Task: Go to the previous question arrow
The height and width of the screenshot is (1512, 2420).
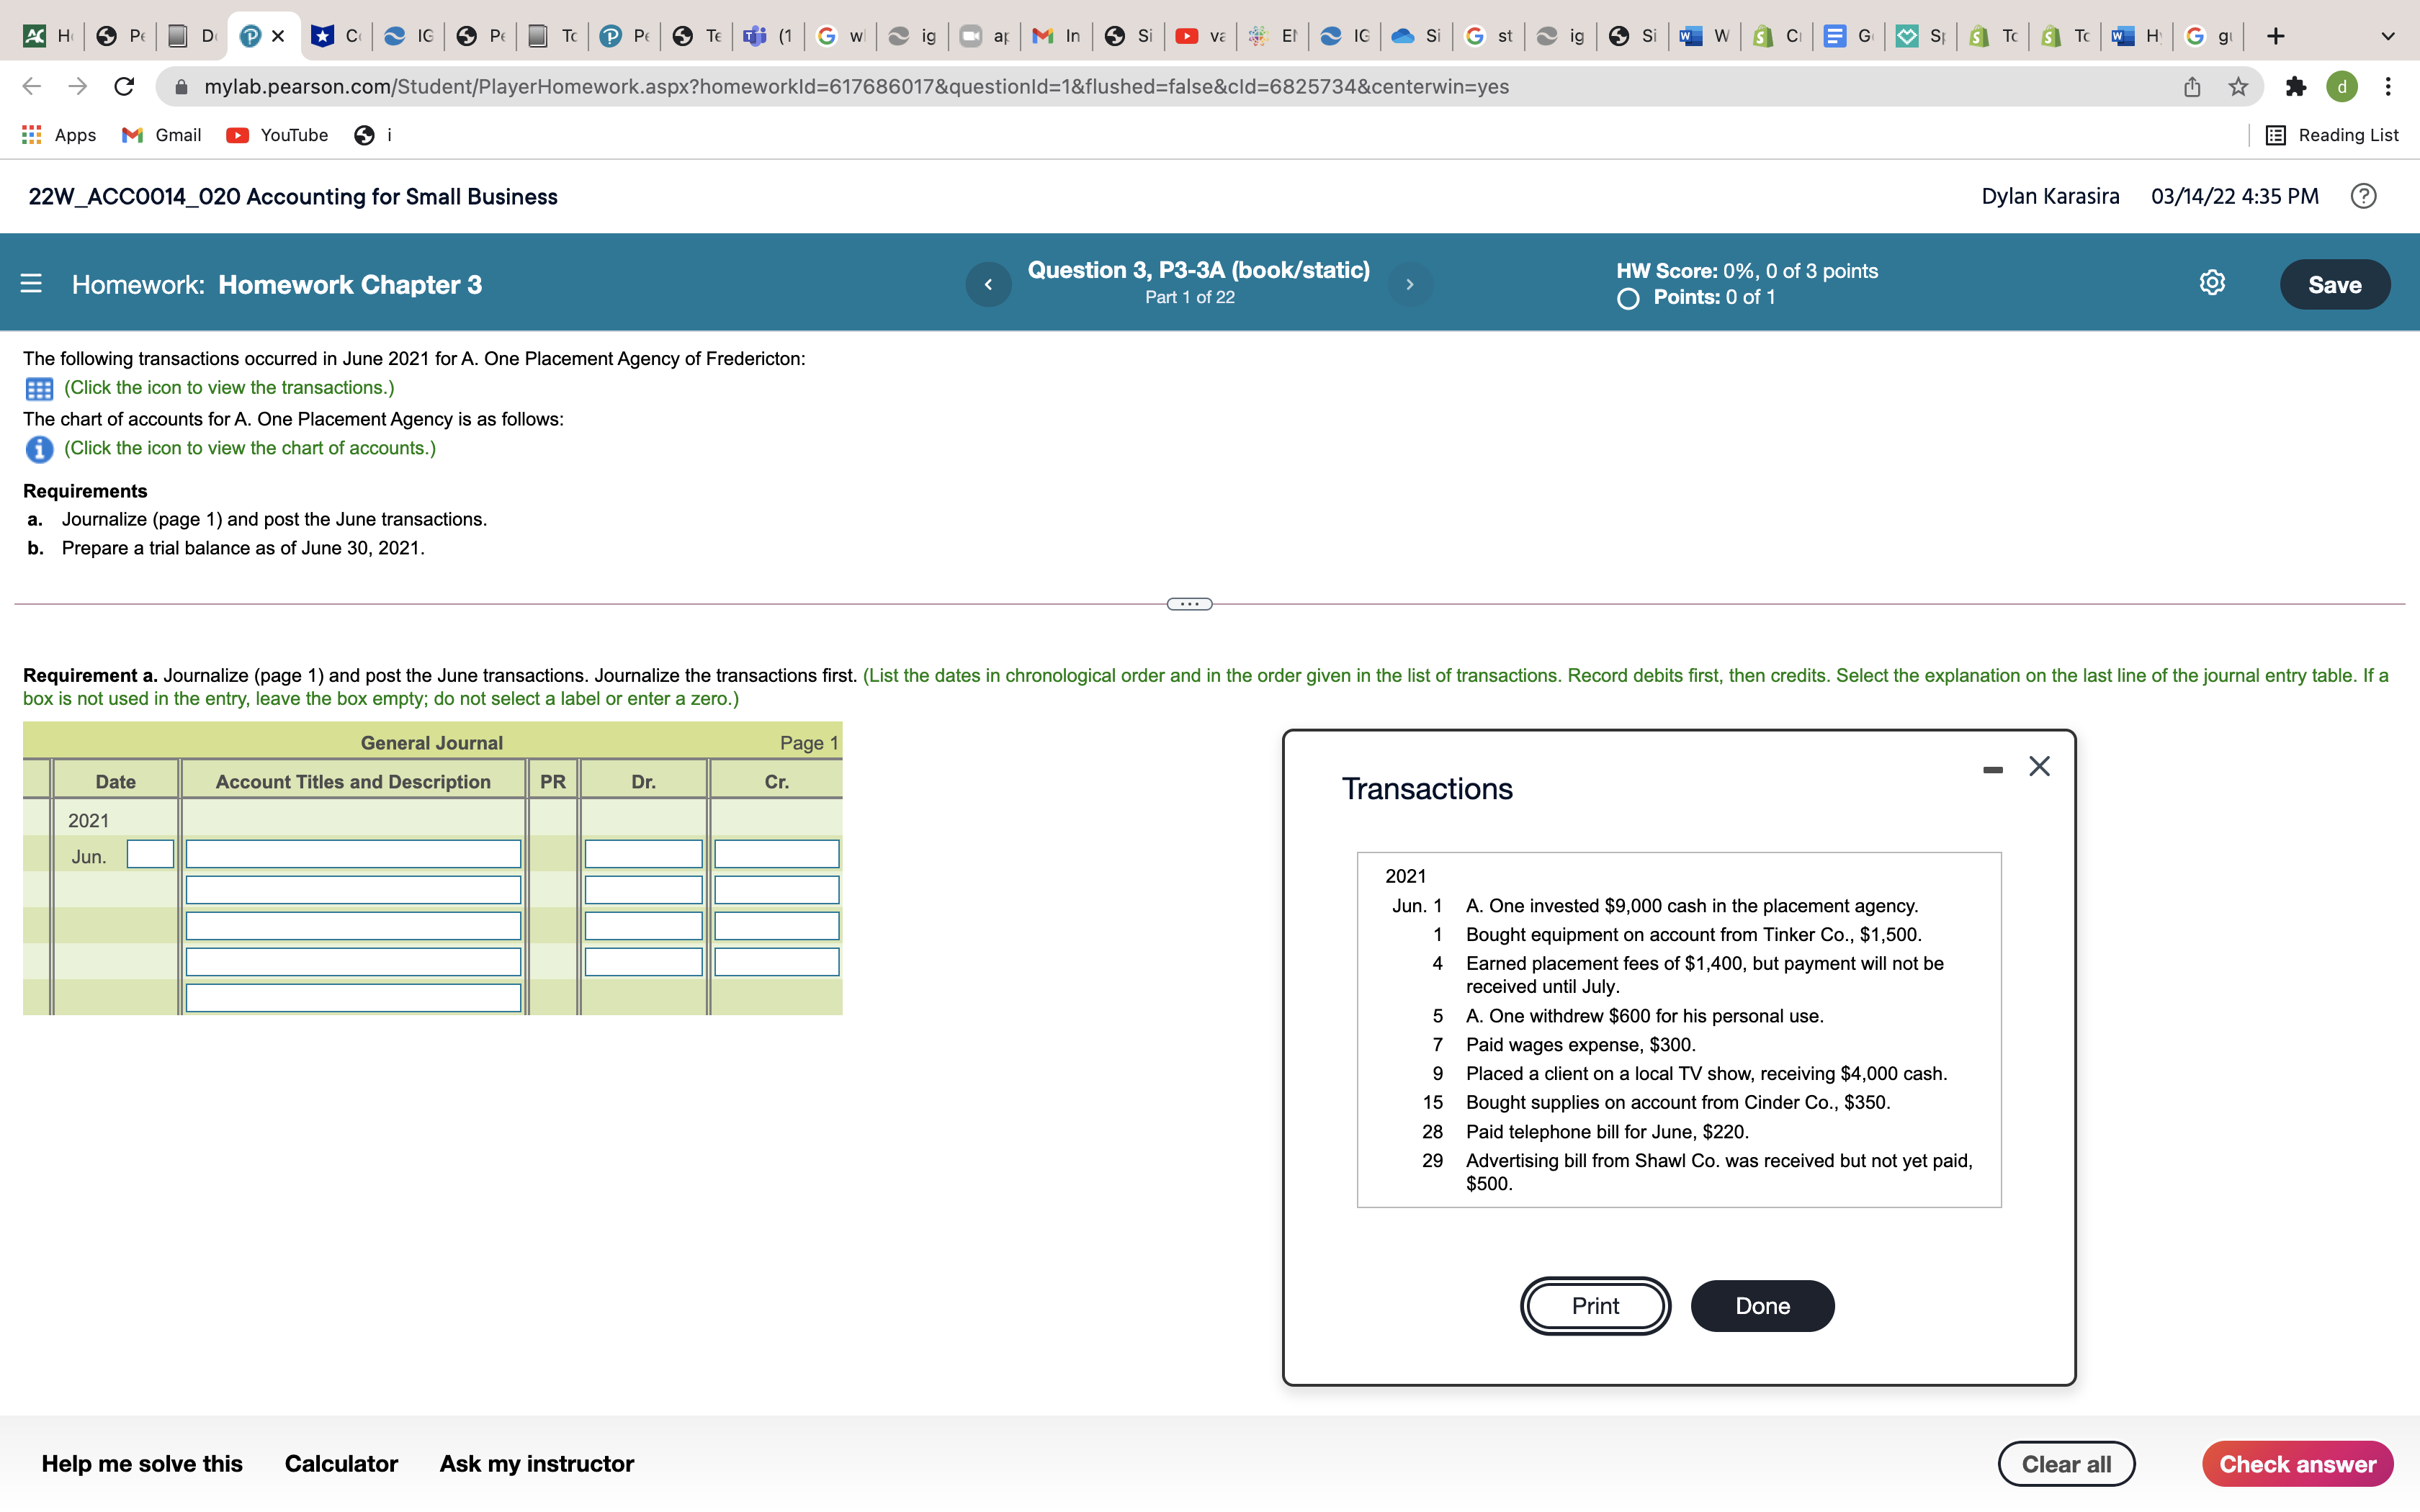Action: click(x=988, y=284)
